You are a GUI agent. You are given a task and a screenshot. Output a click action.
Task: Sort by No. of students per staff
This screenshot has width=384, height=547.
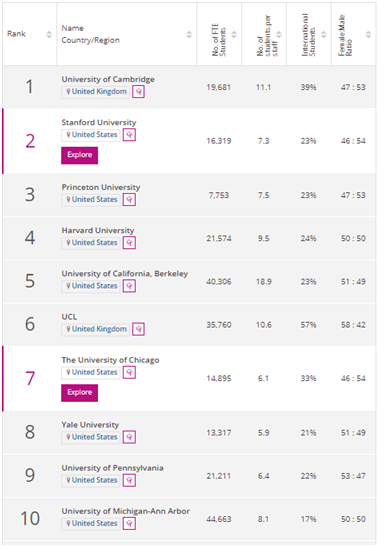279,34
